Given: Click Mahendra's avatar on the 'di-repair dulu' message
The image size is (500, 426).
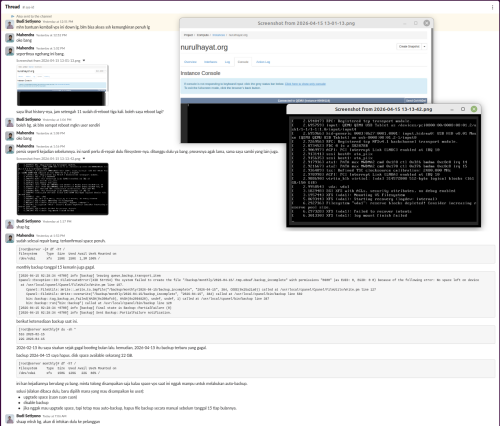Looking at the screenshot, I should click(x=10, y=149).
